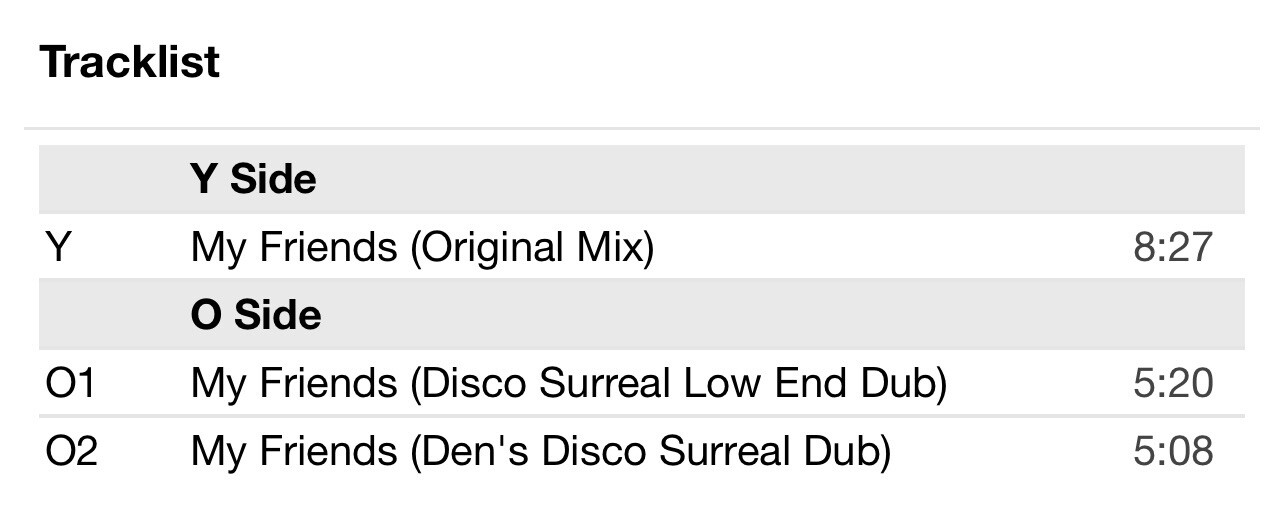Viewport: 1284px width, 521px height.
Task: Click the Tracklist heading
Action: click(130, 62)
